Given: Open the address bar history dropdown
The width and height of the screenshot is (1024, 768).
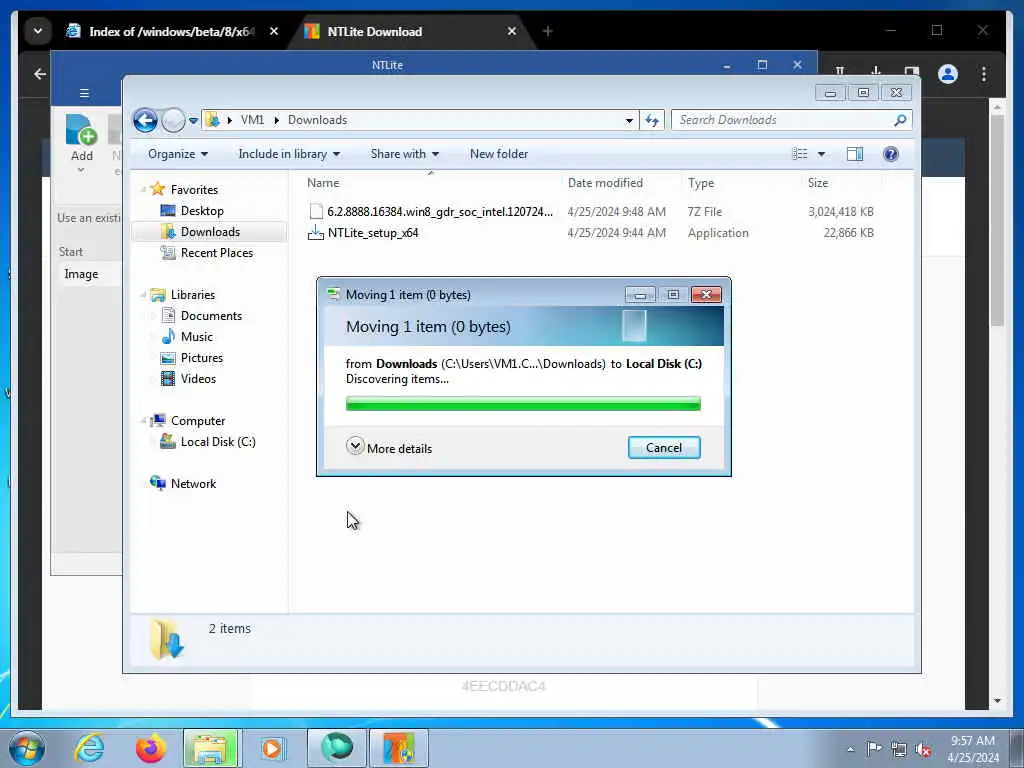Looking at the screenshot, I should pyautogui.click(x=629, y=121).
